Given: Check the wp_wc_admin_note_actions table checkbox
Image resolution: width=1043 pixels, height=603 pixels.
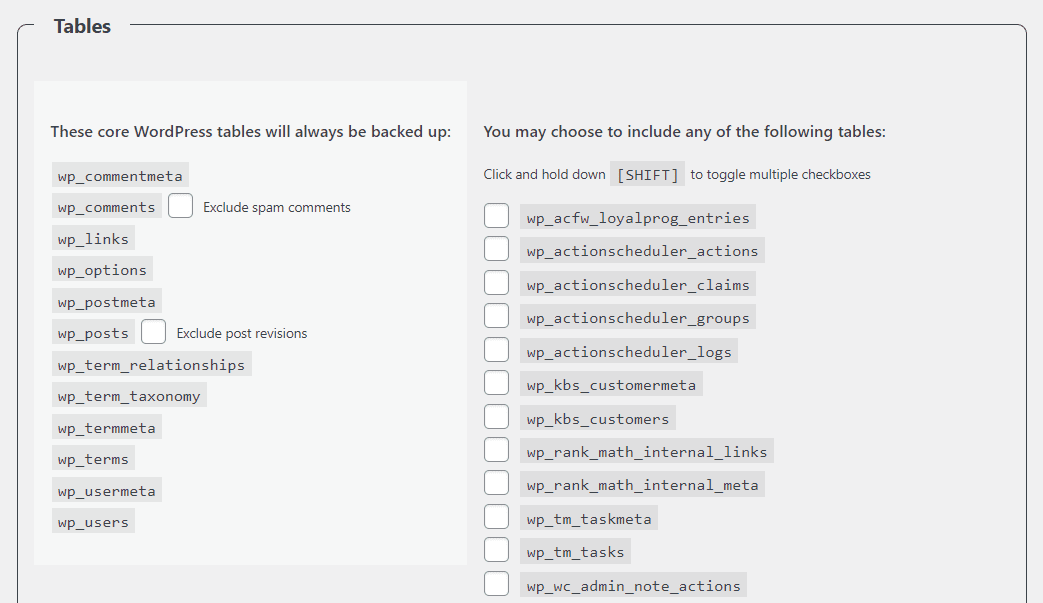Looking at the screenshot, I should coord(496,584).
